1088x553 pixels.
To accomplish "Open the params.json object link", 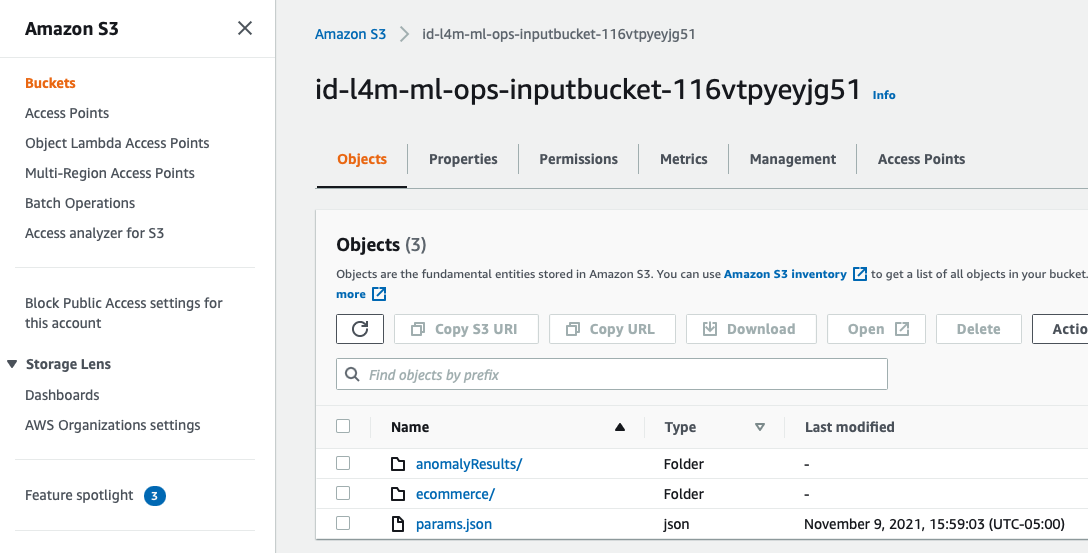I will pyautogui.click(x=454, y=524).
